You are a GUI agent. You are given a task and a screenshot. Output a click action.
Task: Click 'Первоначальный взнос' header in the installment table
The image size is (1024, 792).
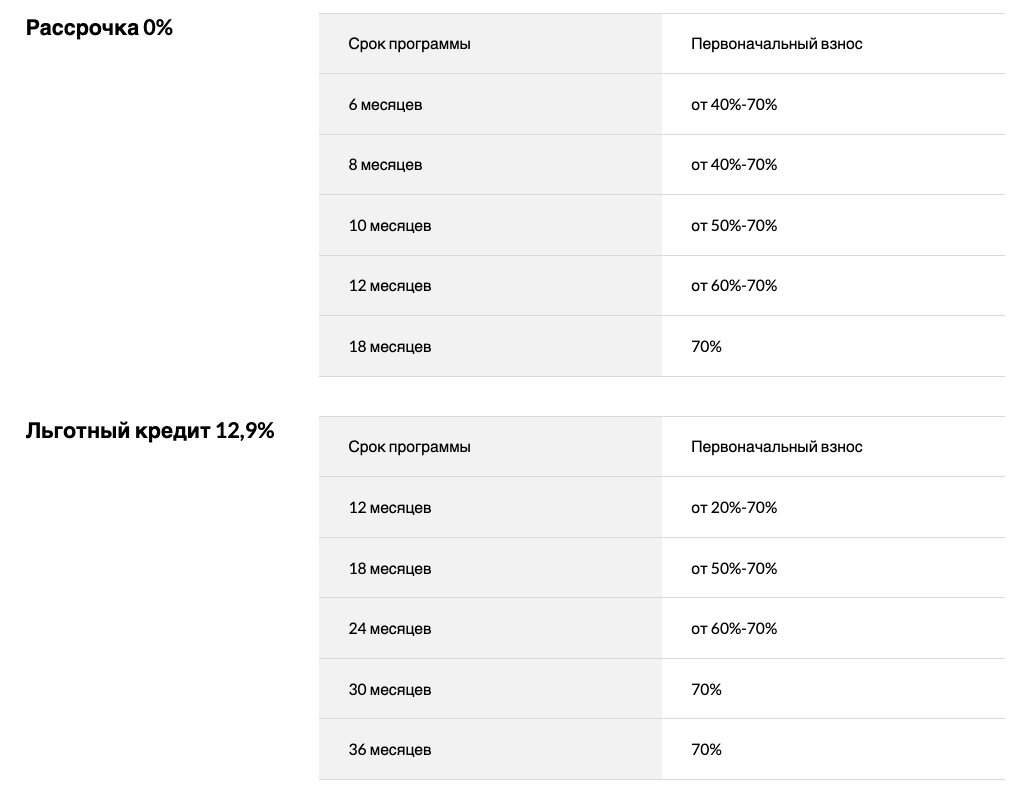776,44
